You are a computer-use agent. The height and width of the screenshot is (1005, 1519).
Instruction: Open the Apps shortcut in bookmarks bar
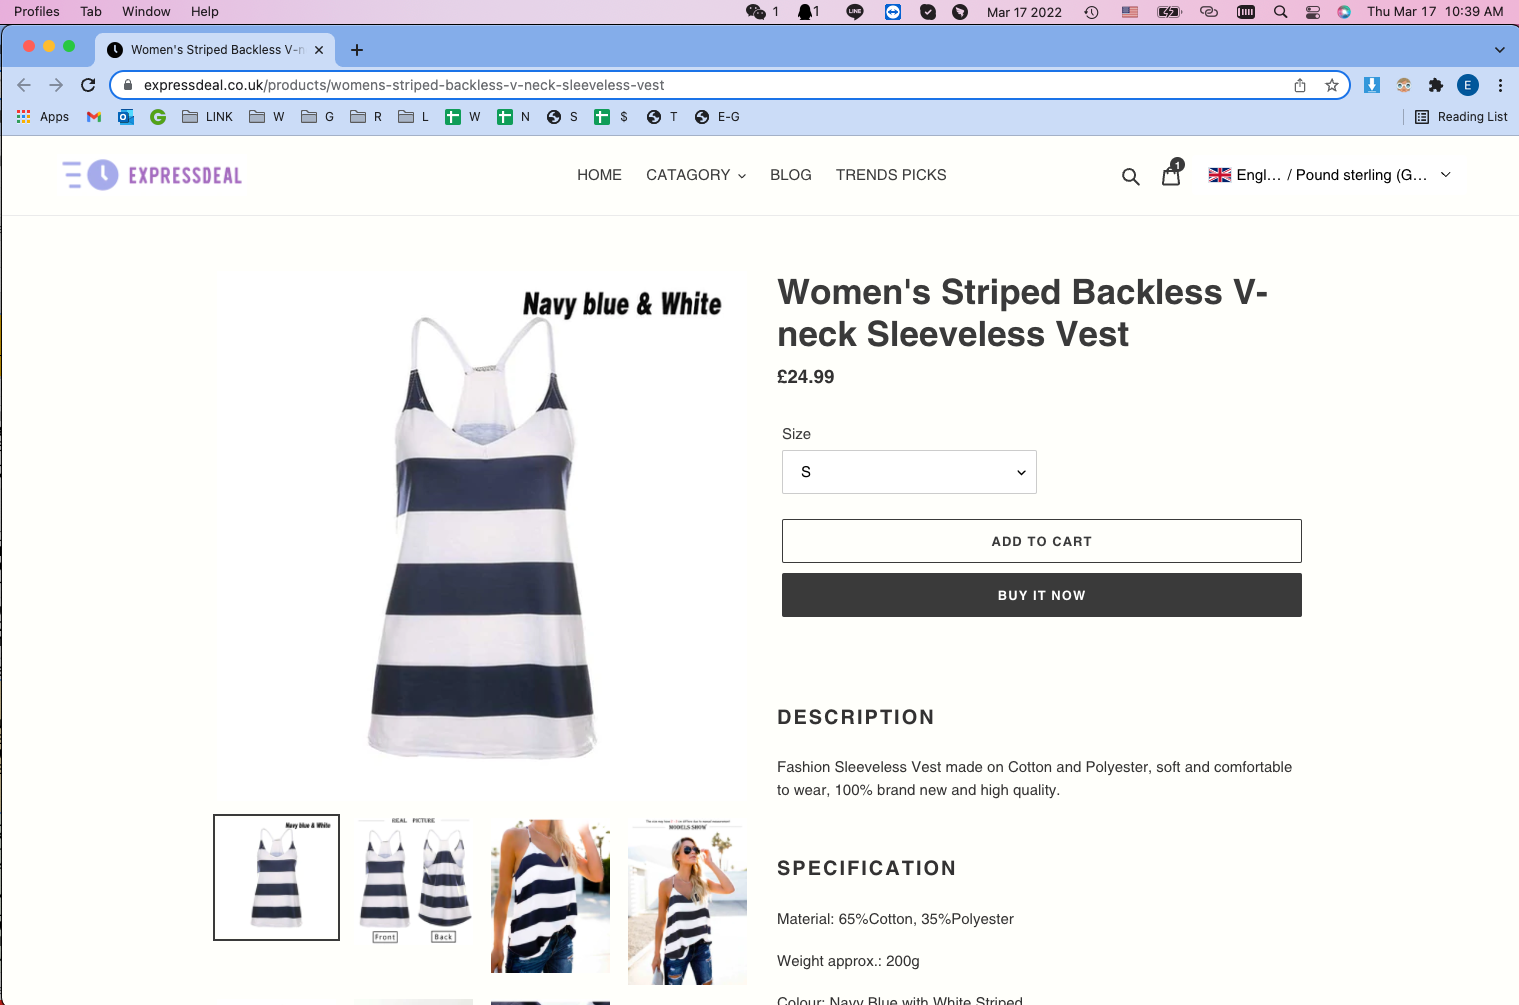(43, 117)
